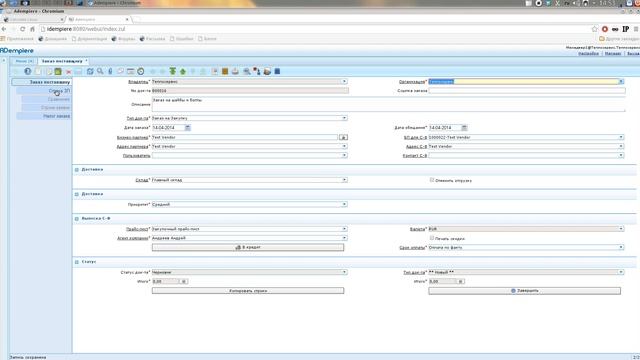Open the Прайс-лист dropdown

(344, 229)
